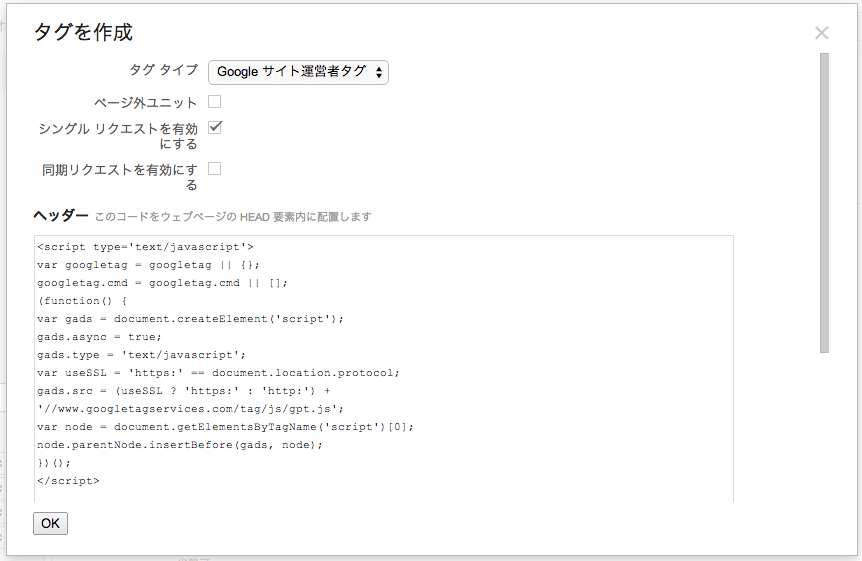Click the dropdown arrows beside Google サイト運営者タグ

pos(379,72)
